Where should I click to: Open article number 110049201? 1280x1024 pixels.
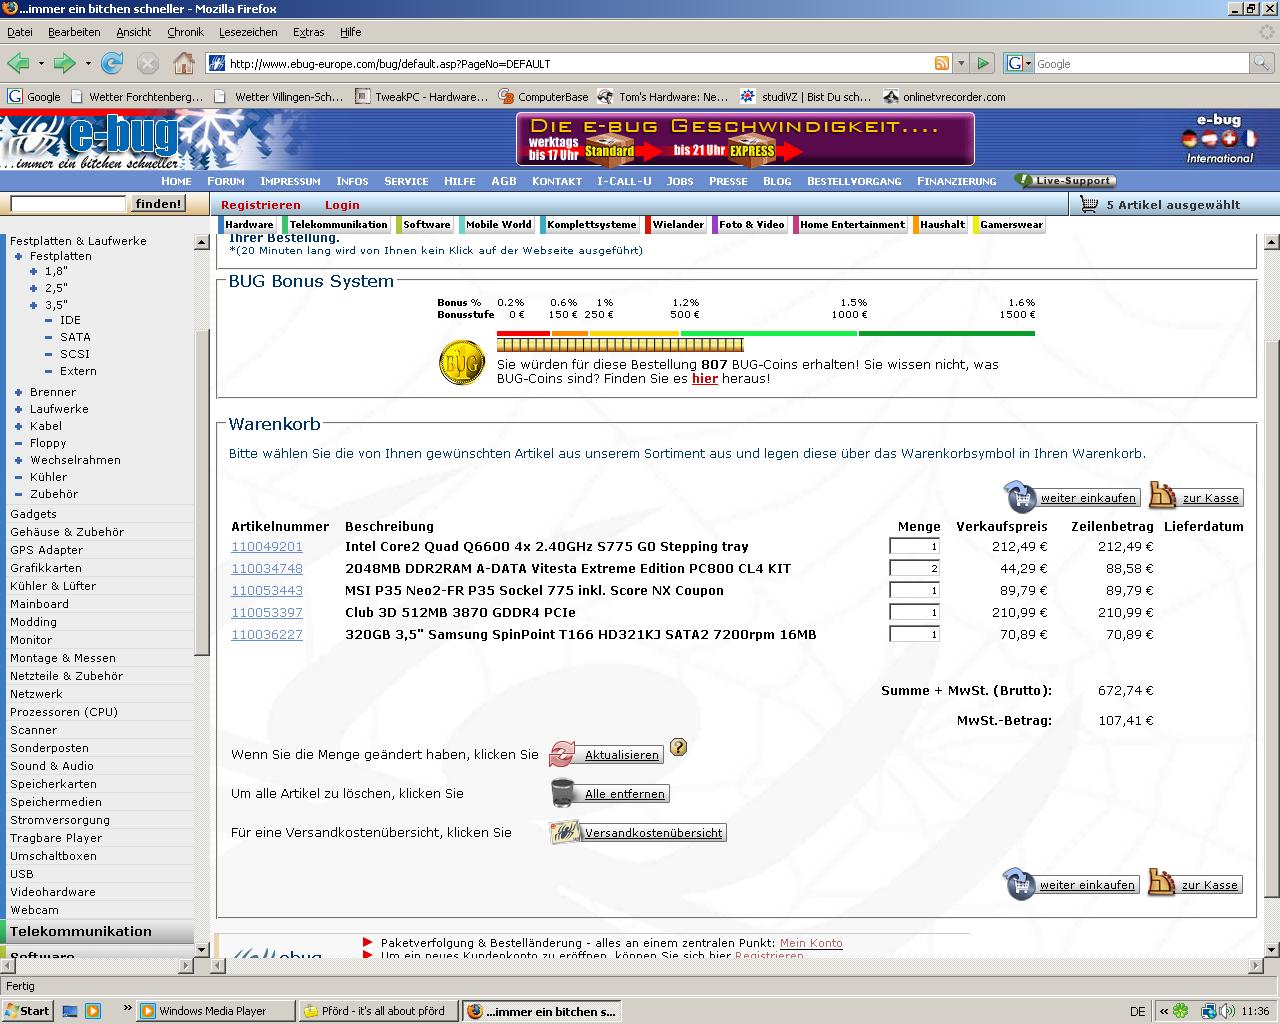[267, 547]
